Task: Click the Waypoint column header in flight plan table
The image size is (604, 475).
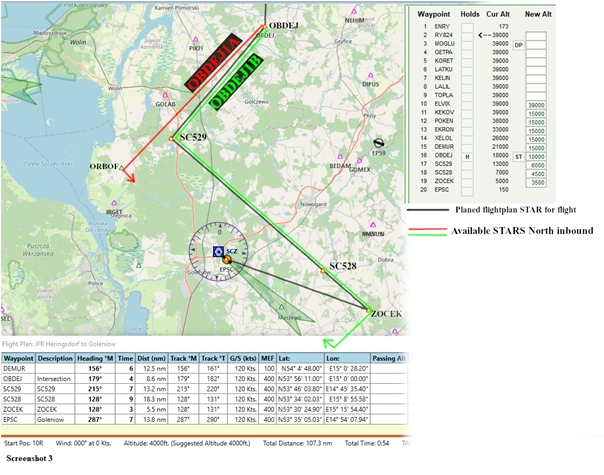Action: click(x=18, y=358)
